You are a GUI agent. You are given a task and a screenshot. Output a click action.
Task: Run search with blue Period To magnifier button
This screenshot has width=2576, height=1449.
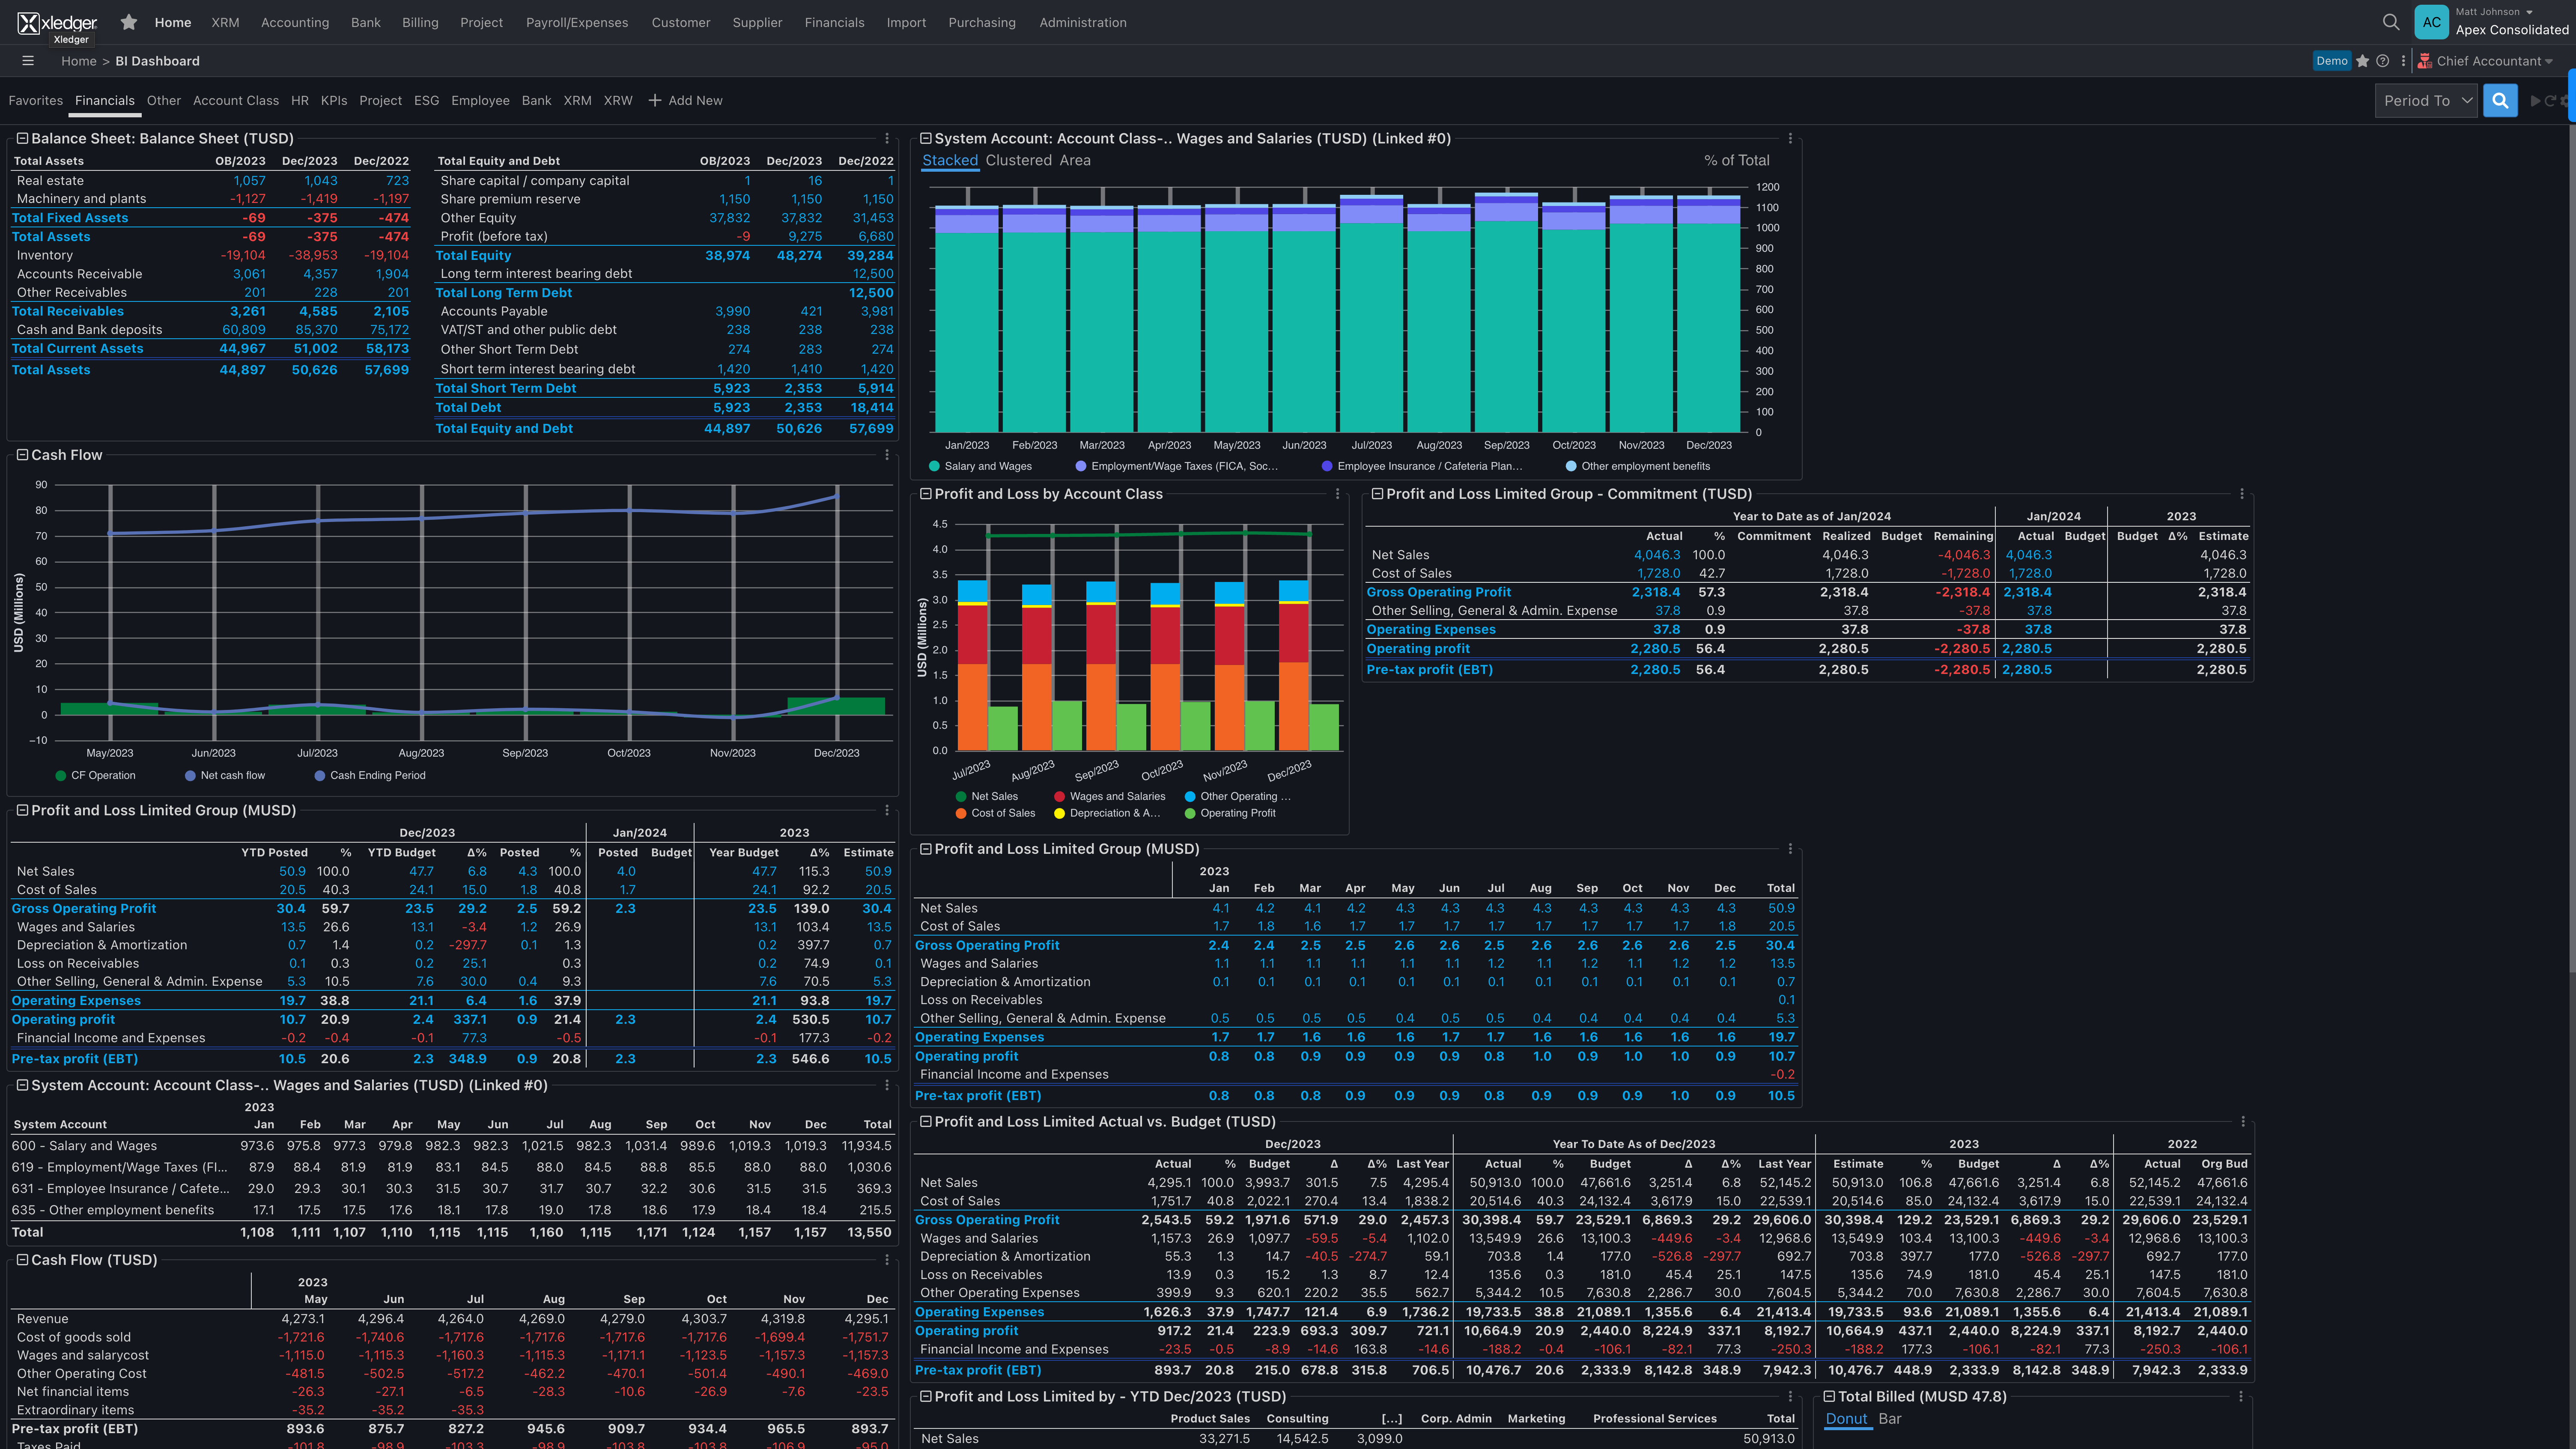pos(2500,100)
